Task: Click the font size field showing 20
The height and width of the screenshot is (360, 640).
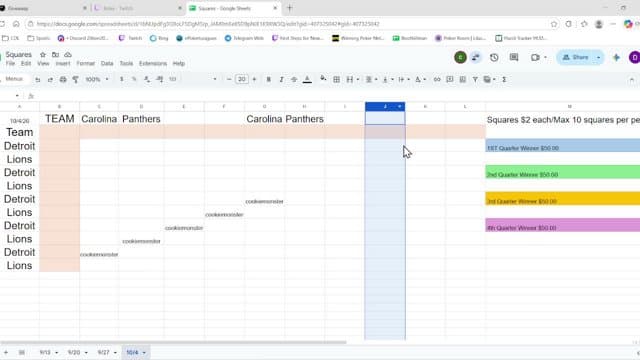Action: pyautogui.click(x=242, y=79)
